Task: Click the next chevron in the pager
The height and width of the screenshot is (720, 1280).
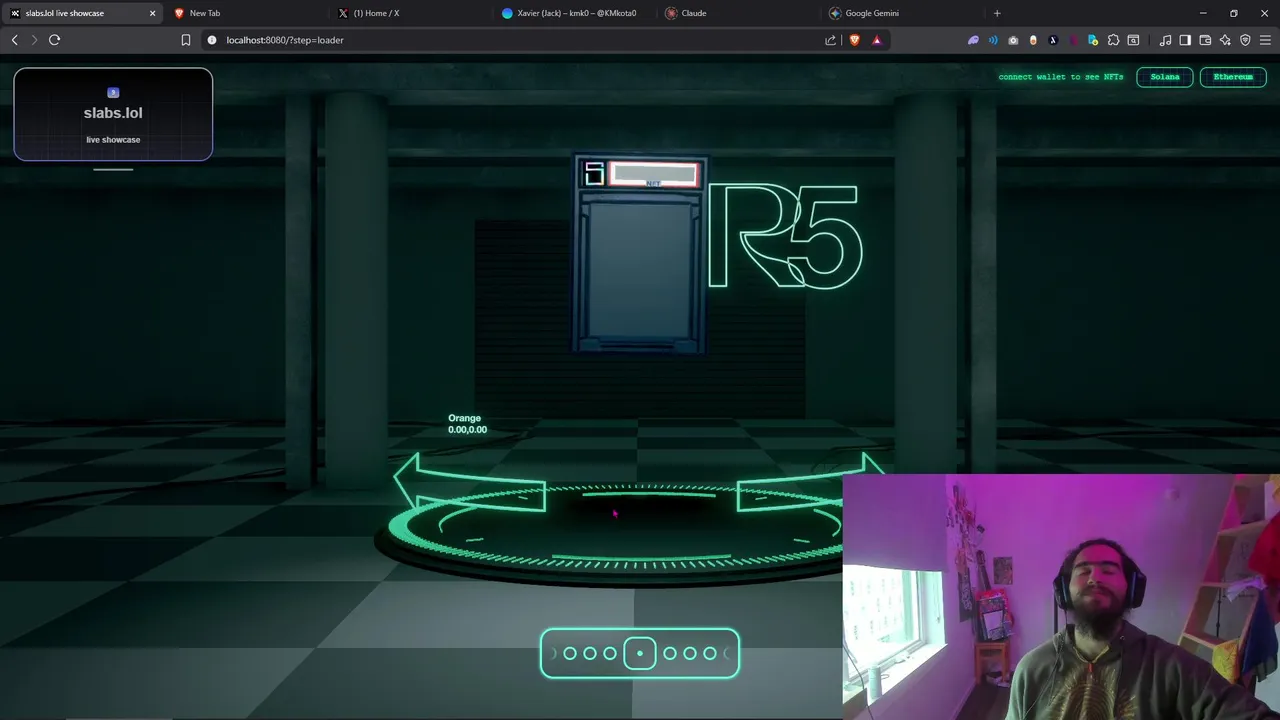Action: tap(727, 653)
